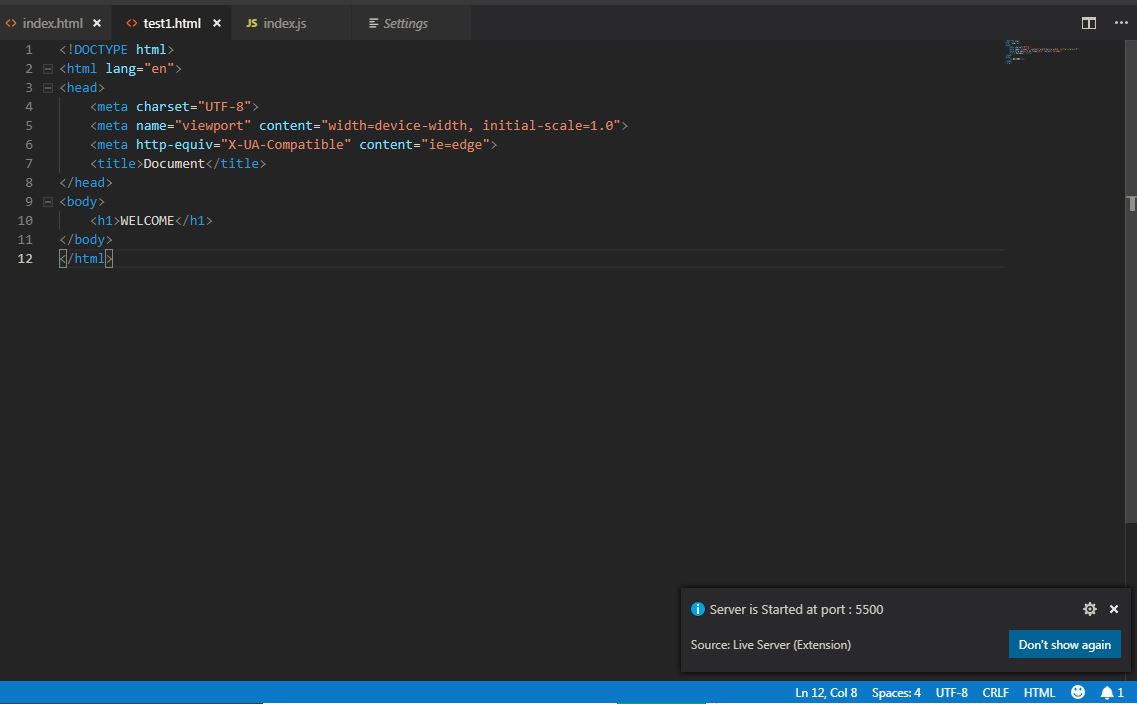Switch to the index.html tab

pyautogui.click(x=52, y=23)
